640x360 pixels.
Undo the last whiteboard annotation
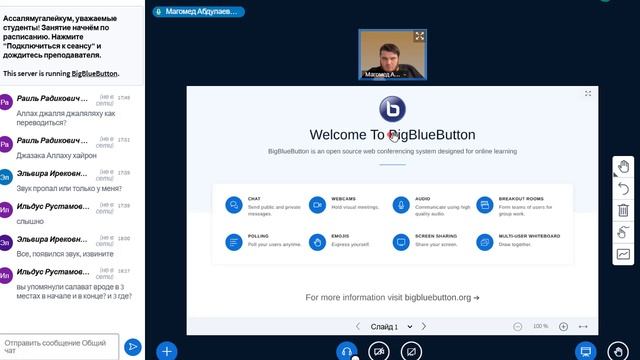623,189
